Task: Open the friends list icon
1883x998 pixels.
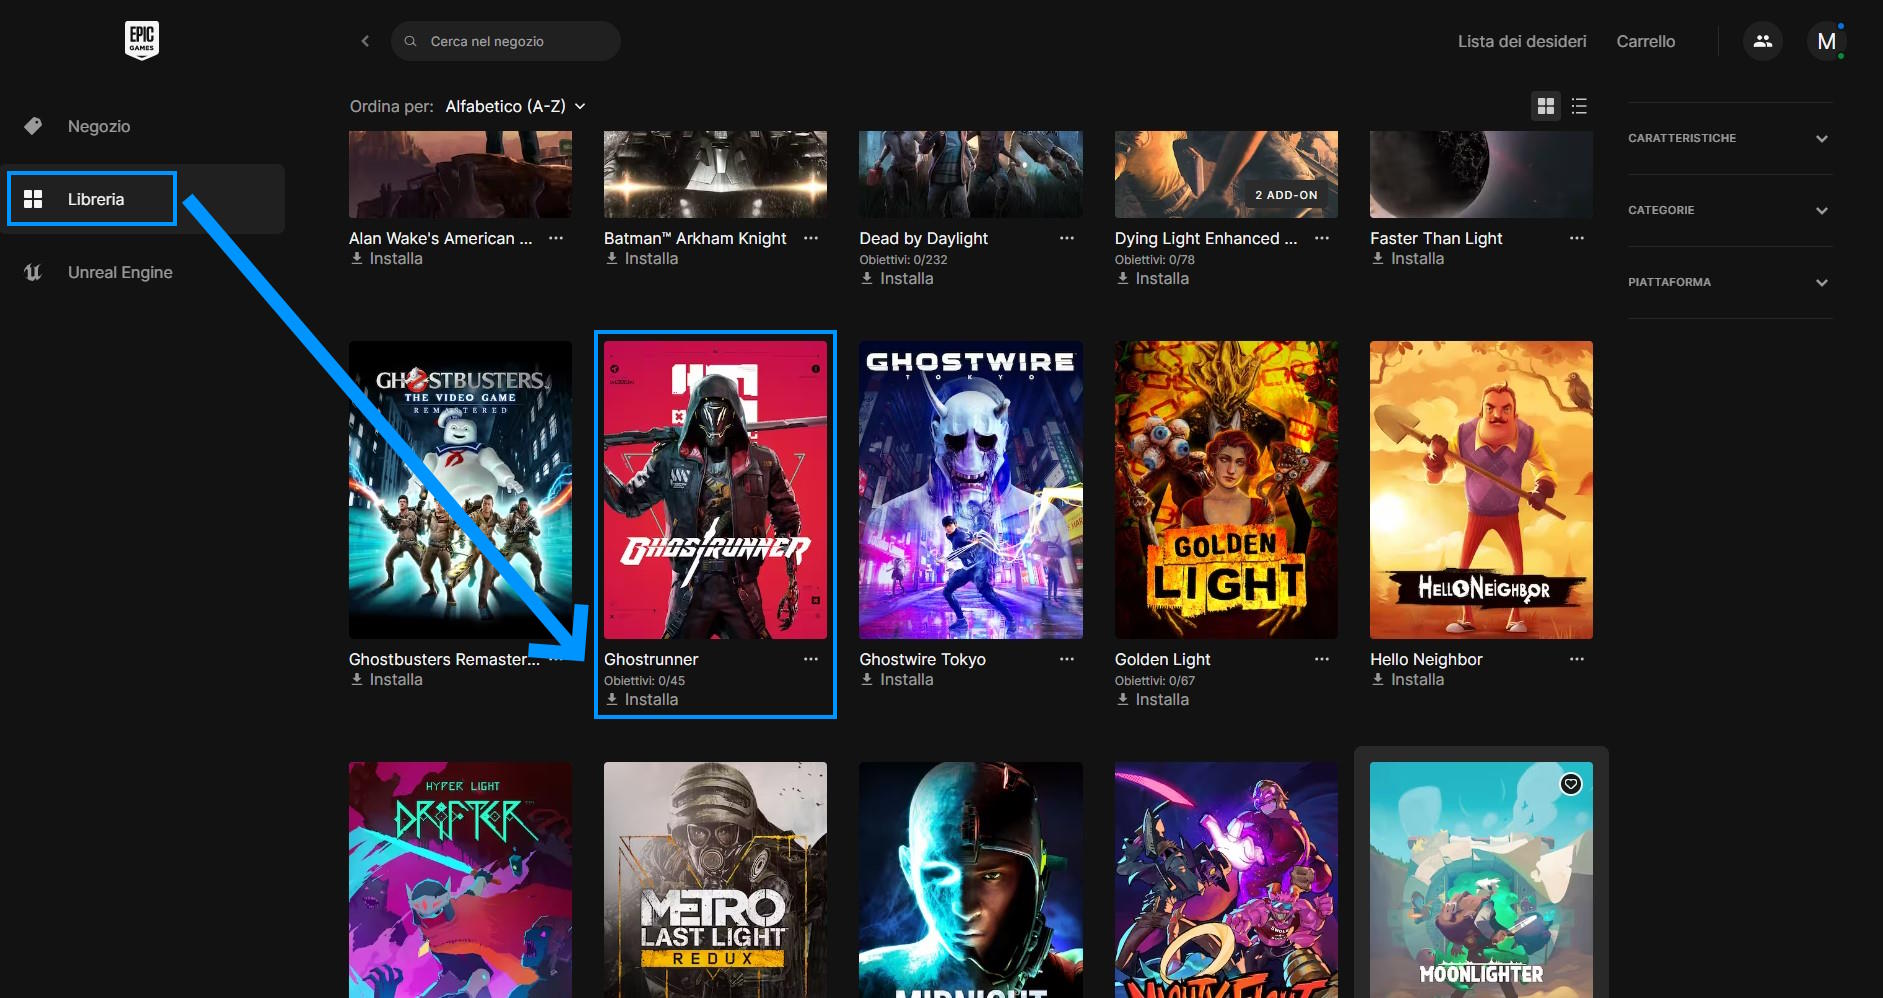Action: coord(1762,41)
